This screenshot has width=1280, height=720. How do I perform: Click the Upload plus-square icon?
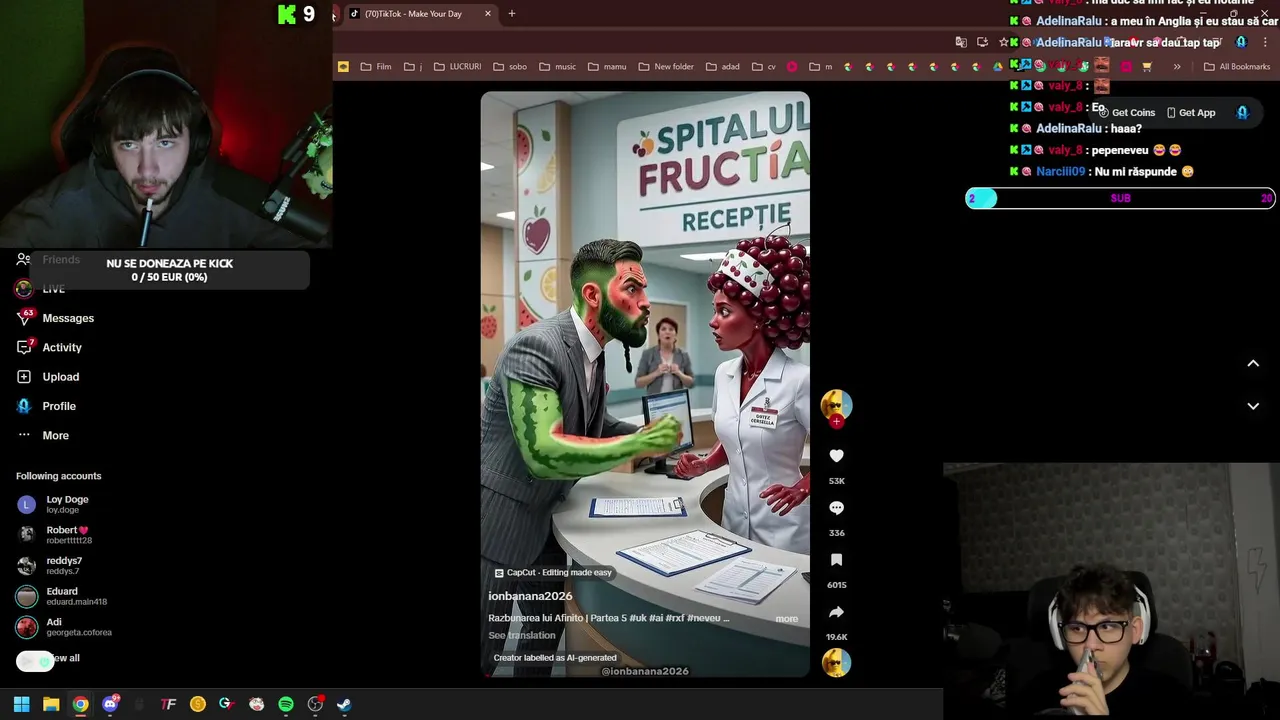pyautogui.click(x=24, y=377)
